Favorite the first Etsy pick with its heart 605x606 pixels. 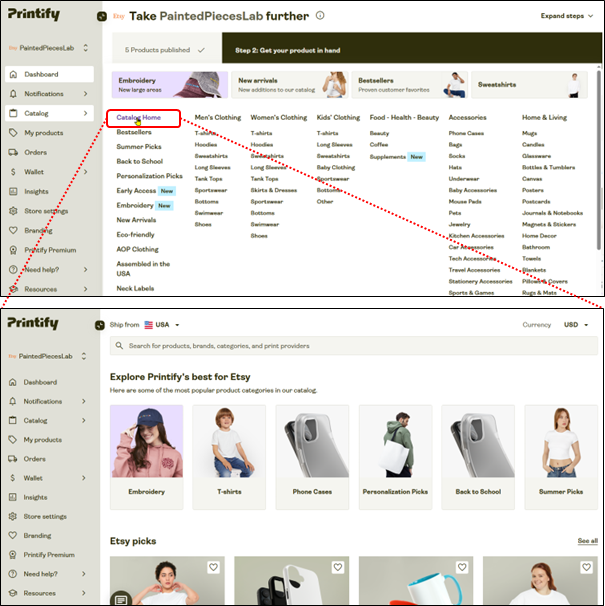214,568
